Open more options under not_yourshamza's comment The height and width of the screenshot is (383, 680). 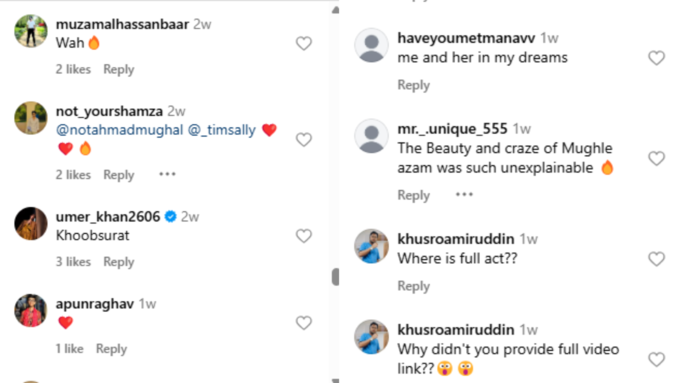tap(167, 174)
